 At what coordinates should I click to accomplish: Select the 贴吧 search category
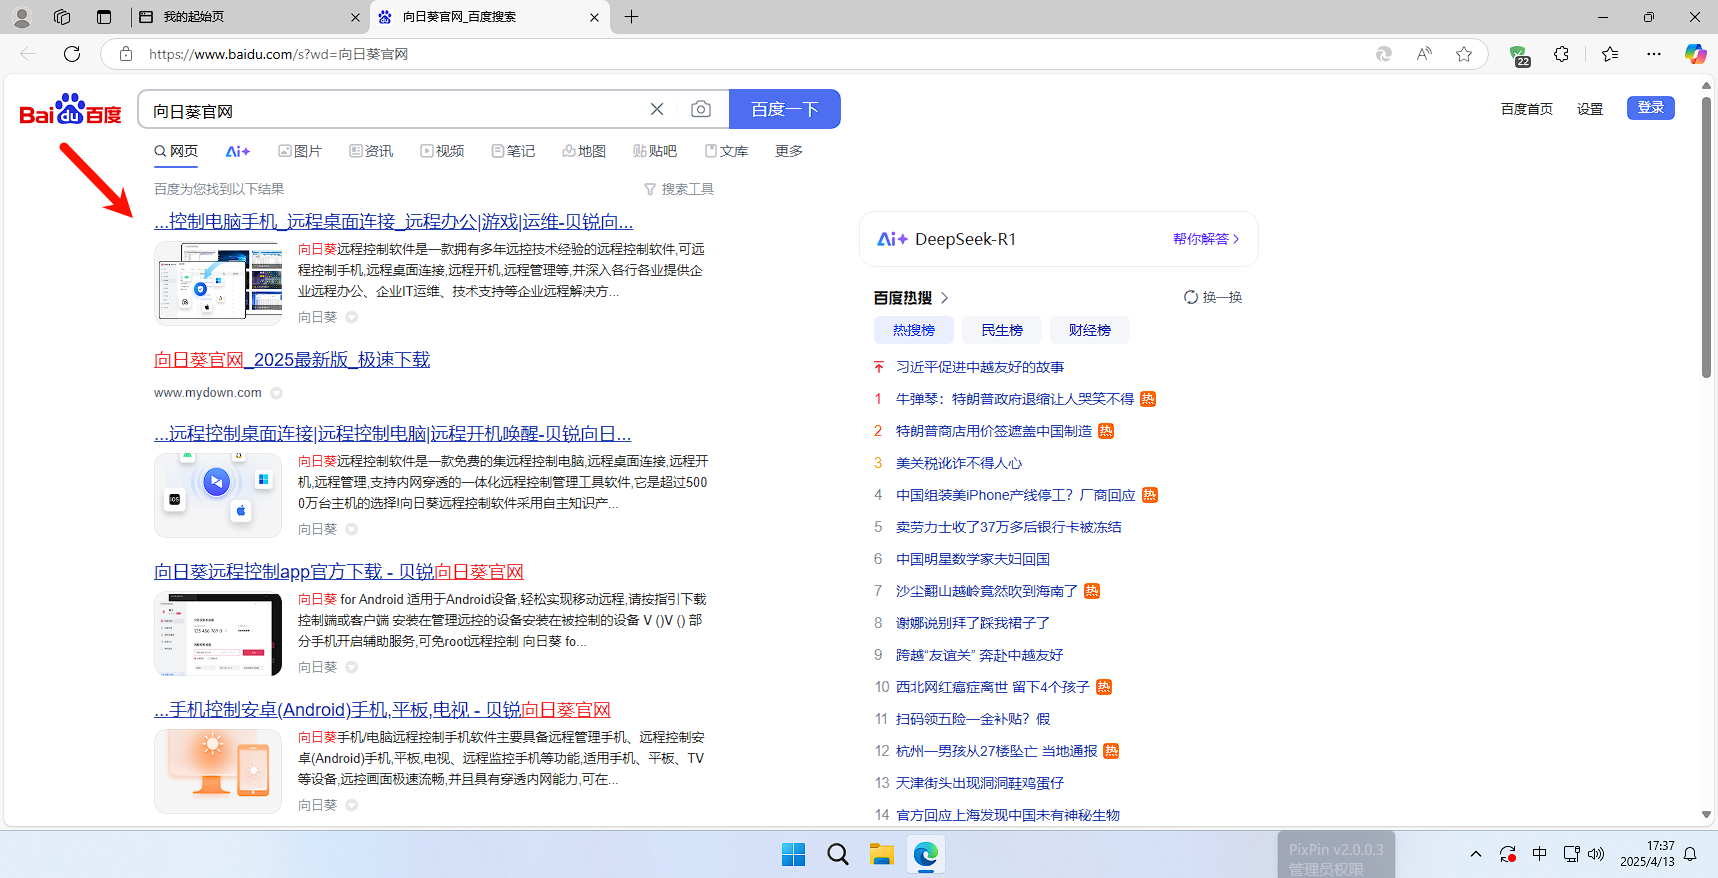(x=655, y=151)
